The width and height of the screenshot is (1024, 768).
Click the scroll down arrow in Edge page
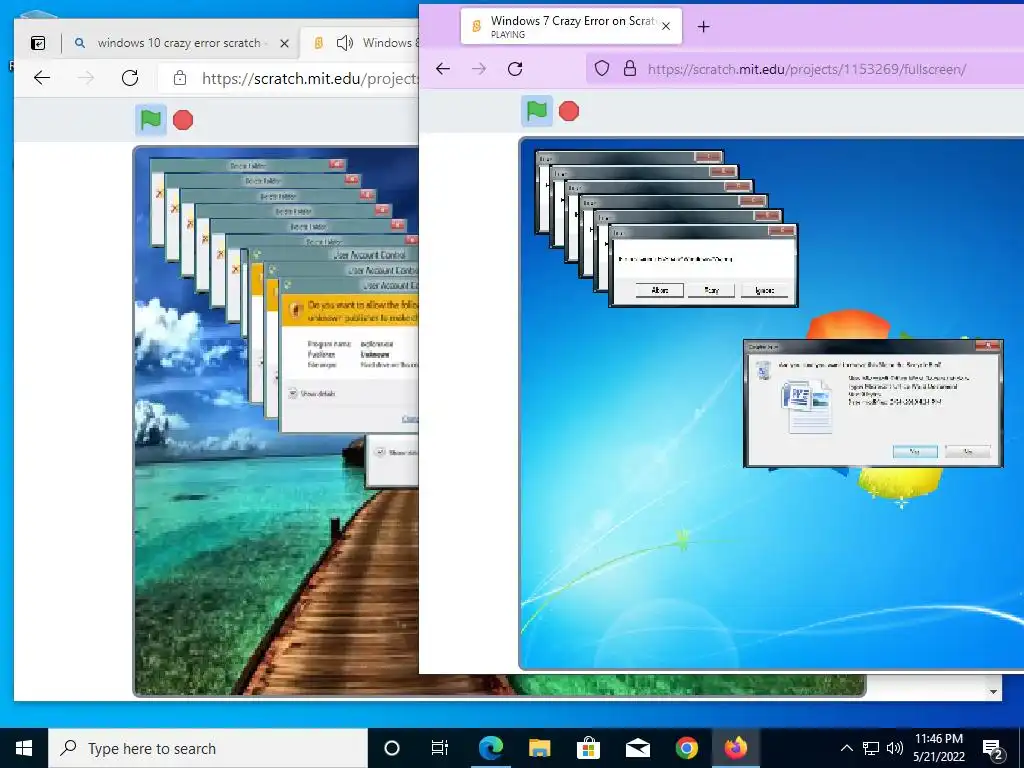(x=993, y=691)
